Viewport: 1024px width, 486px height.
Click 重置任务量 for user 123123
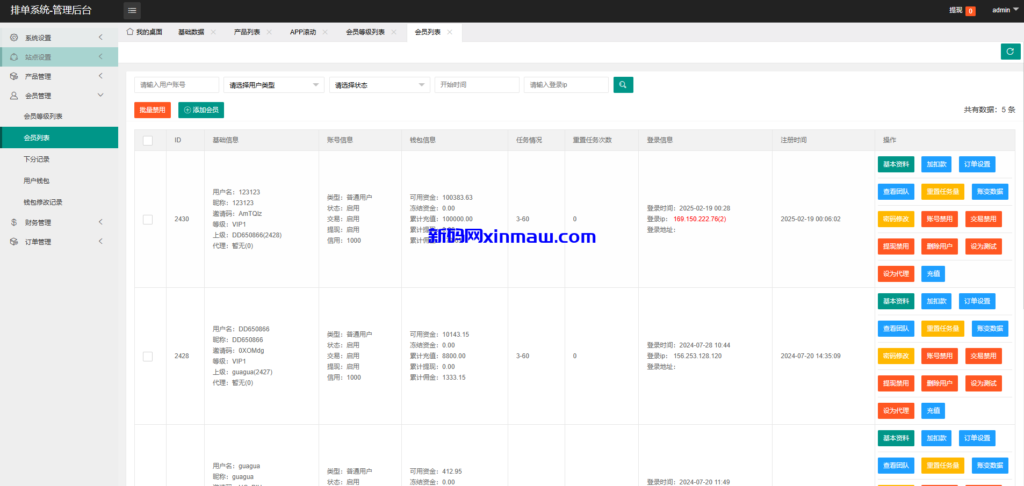pyautogui.click(x=942, y=192)
